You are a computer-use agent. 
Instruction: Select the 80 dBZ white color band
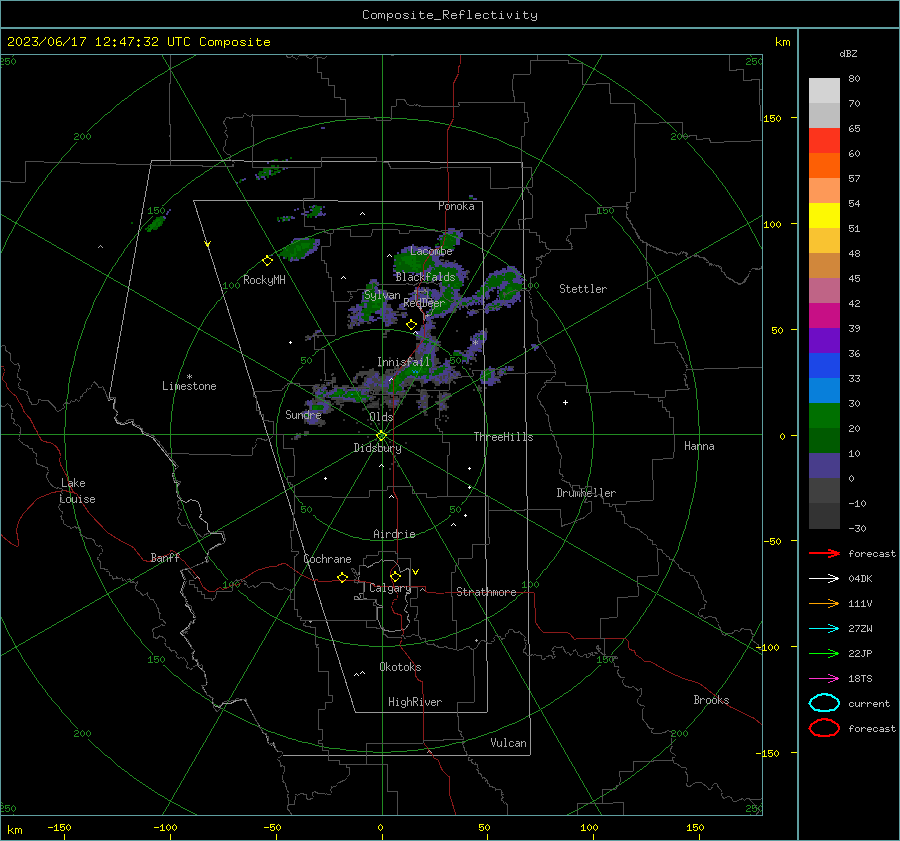(x=824, y=91)
